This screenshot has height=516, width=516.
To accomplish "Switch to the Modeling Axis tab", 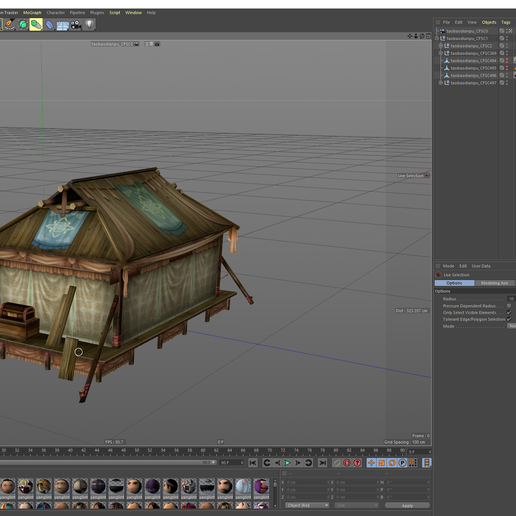I will coord(494,283).
